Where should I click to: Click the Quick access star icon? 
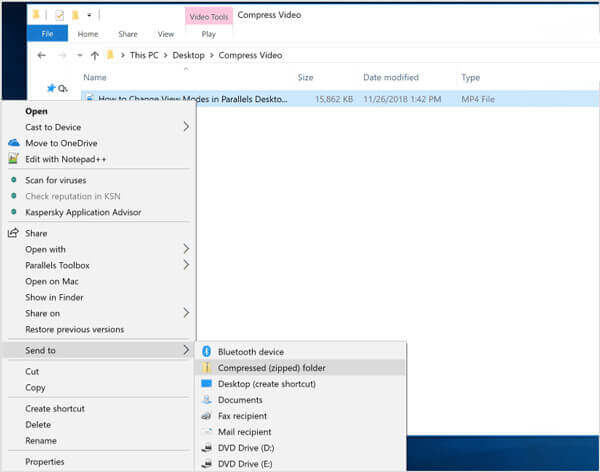point(51,88)
